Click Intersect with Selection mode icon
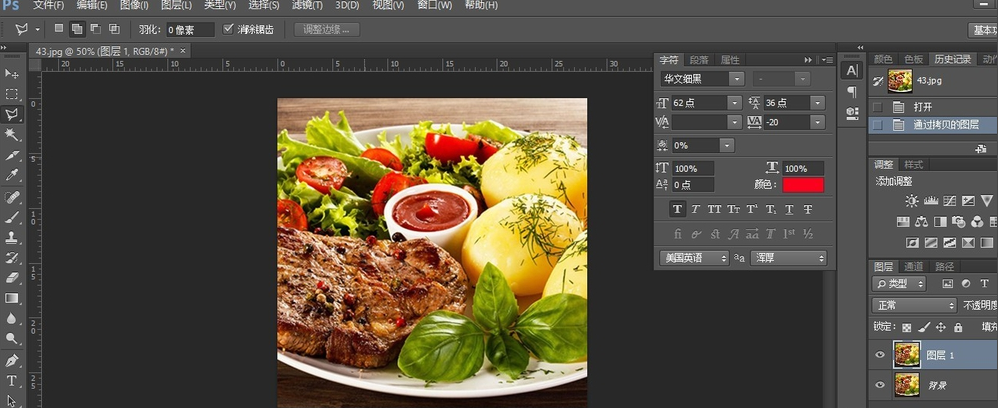This screenshot has width=998, height=408. [x=114, y=29]
